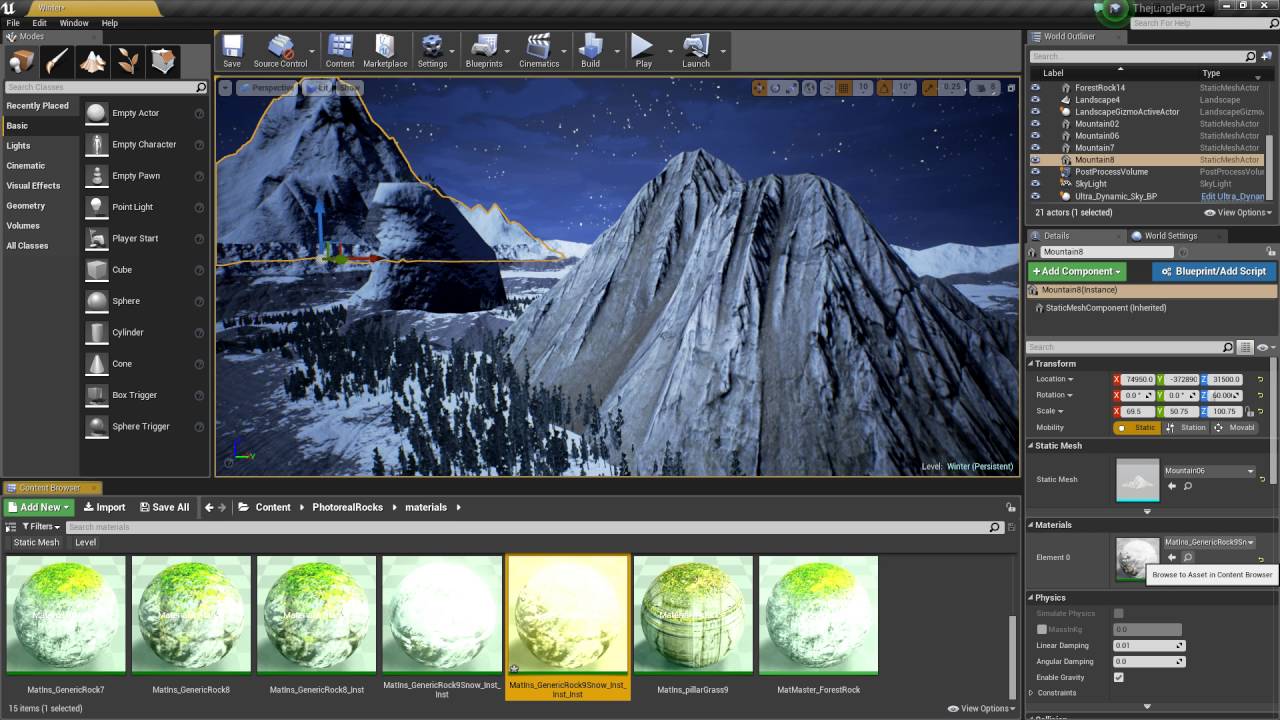The image size is (1280, 720).
Task: Open the Cinematics toolbar button
Action: click(539, 51)
